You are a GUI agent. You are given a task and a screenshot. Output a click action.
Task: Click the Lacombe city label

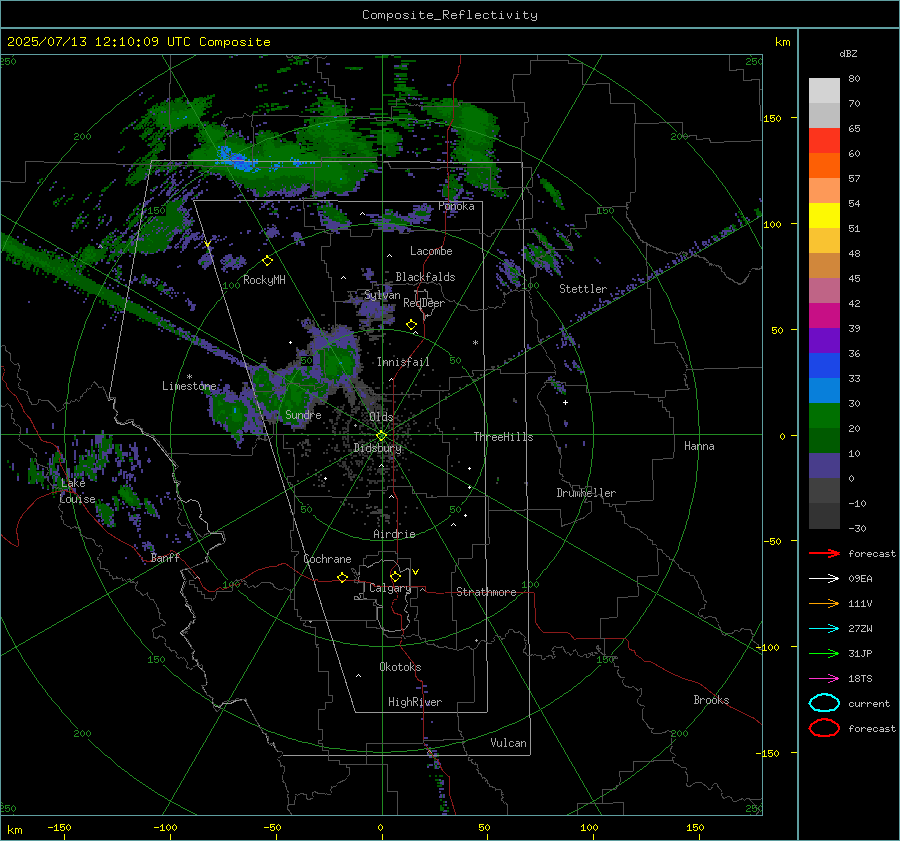(431, 251)
